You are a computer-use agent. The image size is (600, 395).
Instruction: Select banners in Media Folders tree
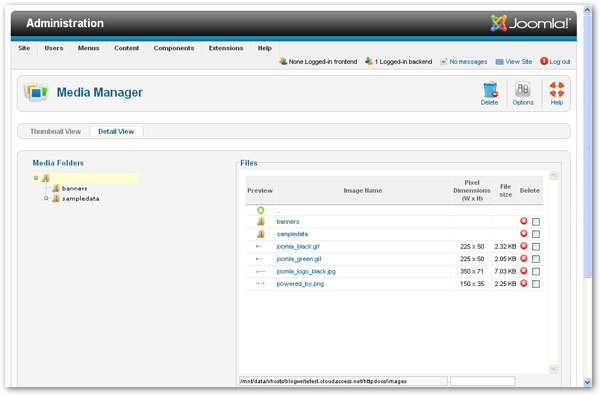(75, 188)
